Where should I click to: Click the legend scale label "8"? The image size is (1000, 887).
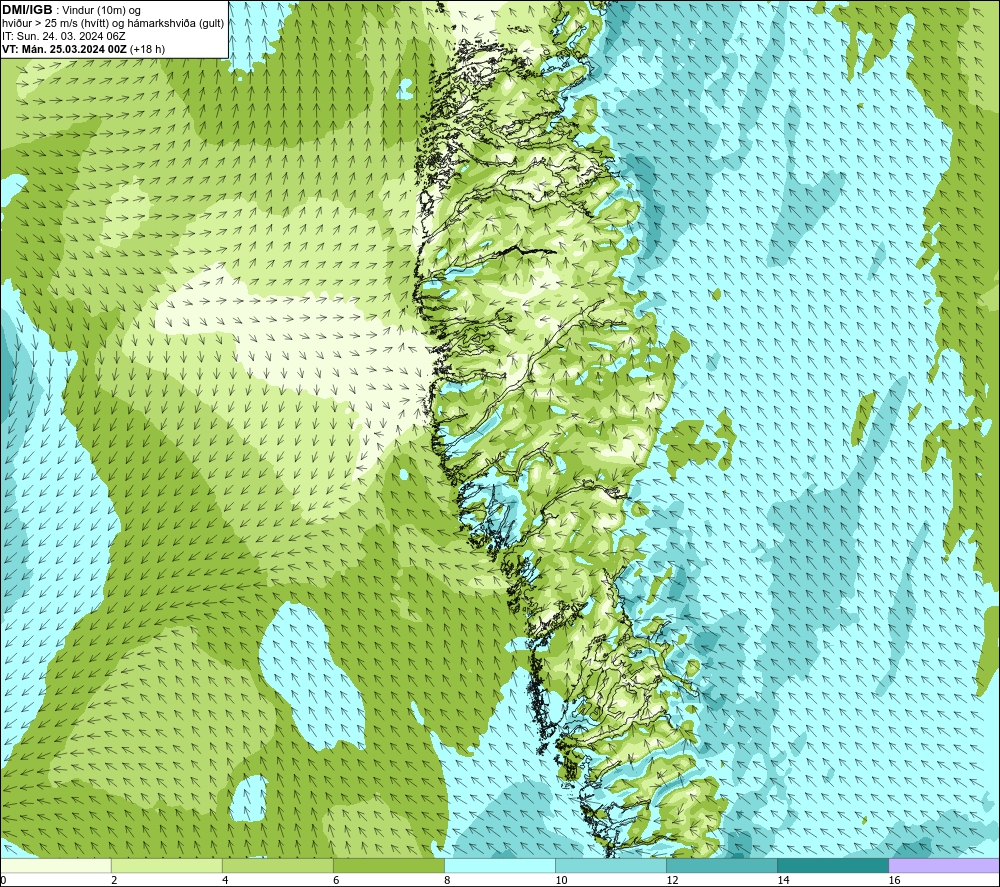coord(447,880)
